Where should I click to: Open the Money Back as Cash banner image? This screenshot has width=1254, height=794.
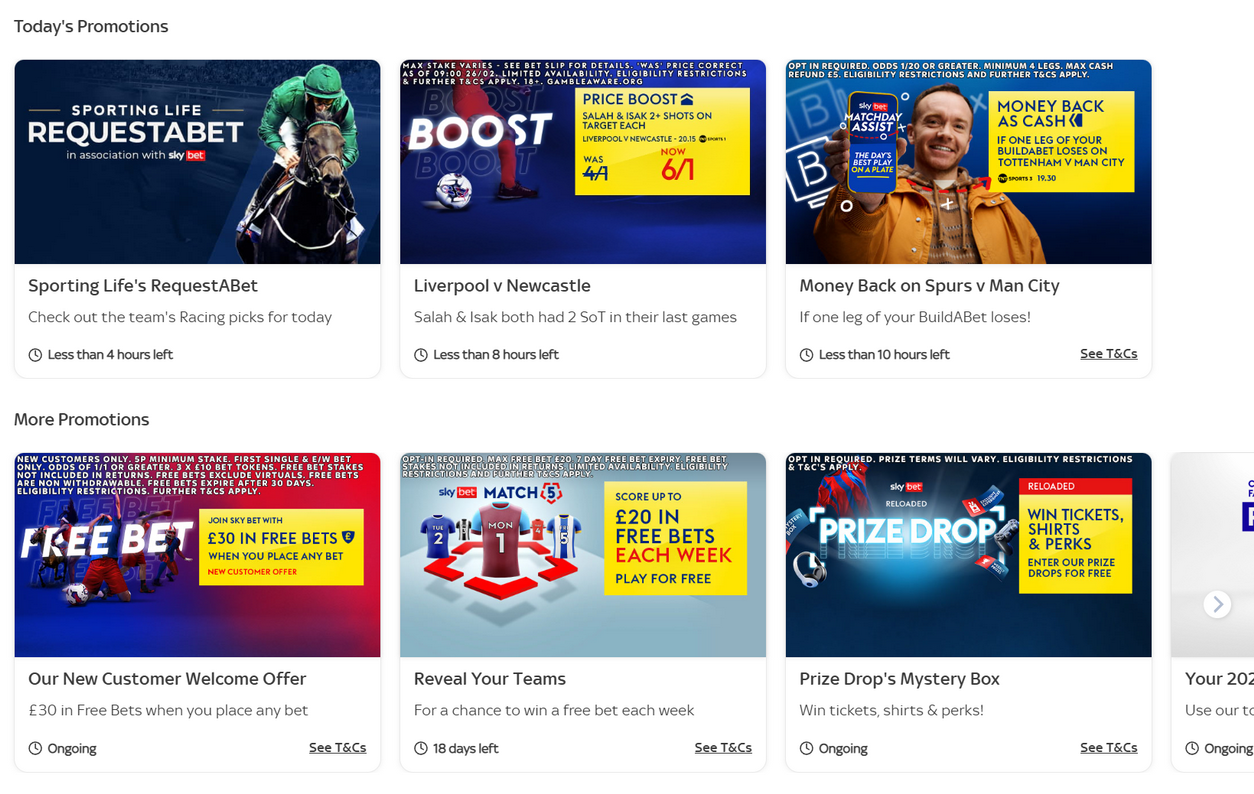pyautogui.click(x=968, y=162)
